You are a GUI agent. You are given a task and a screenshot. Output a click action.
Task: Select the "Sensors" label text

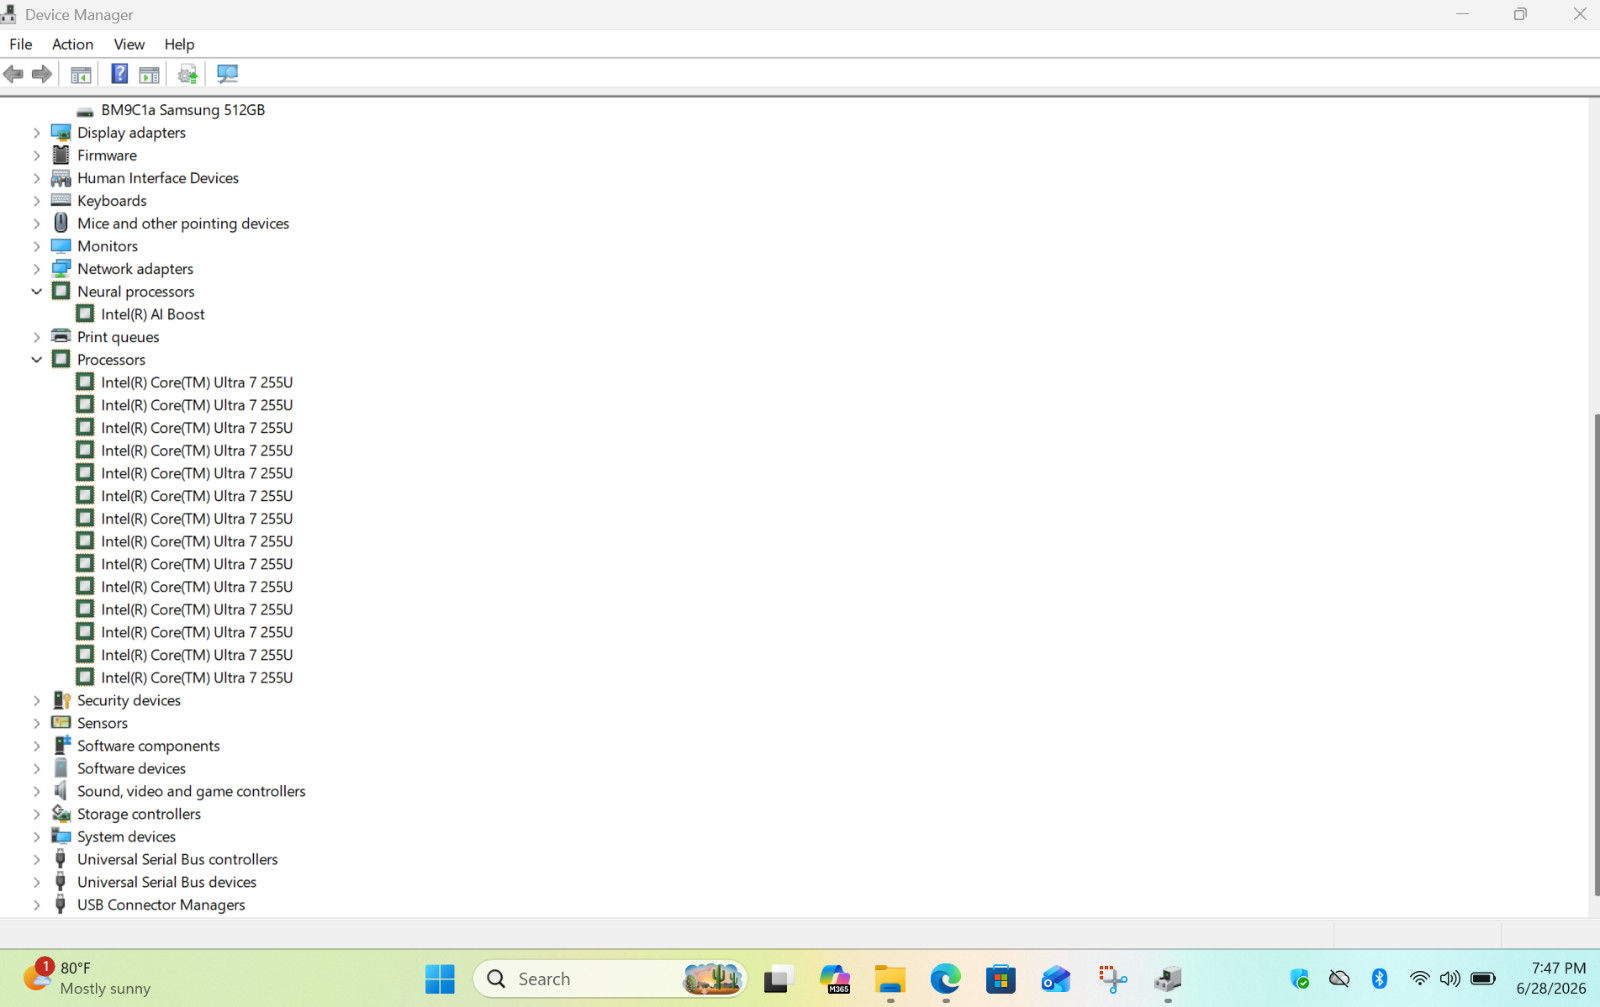(103, 723)
